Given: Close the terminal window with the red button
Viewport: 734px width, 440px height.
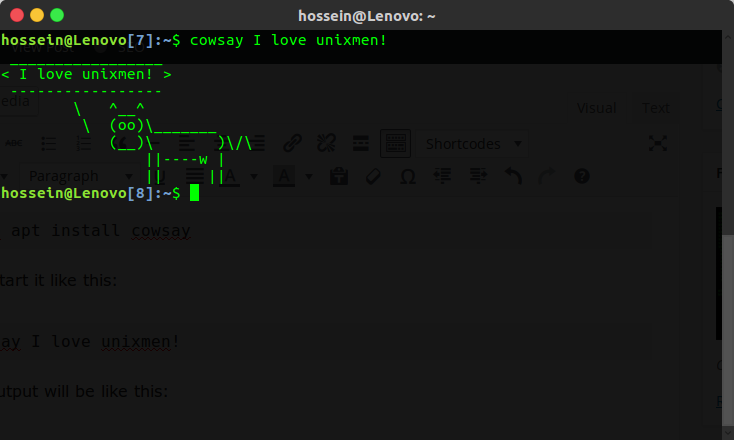Looking at the screenshot, I should 17,15.
